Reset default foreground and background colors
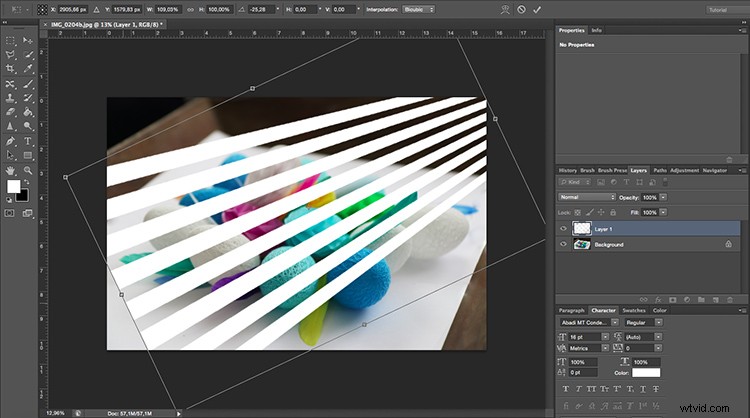The height and width of the screenshot is (418, 750). point(9,200)
